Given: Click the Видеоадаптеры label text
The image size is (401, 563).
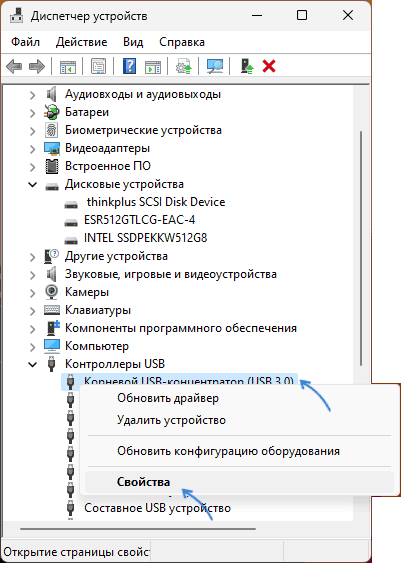Looking at the screenshot, I should pos(107,148).
